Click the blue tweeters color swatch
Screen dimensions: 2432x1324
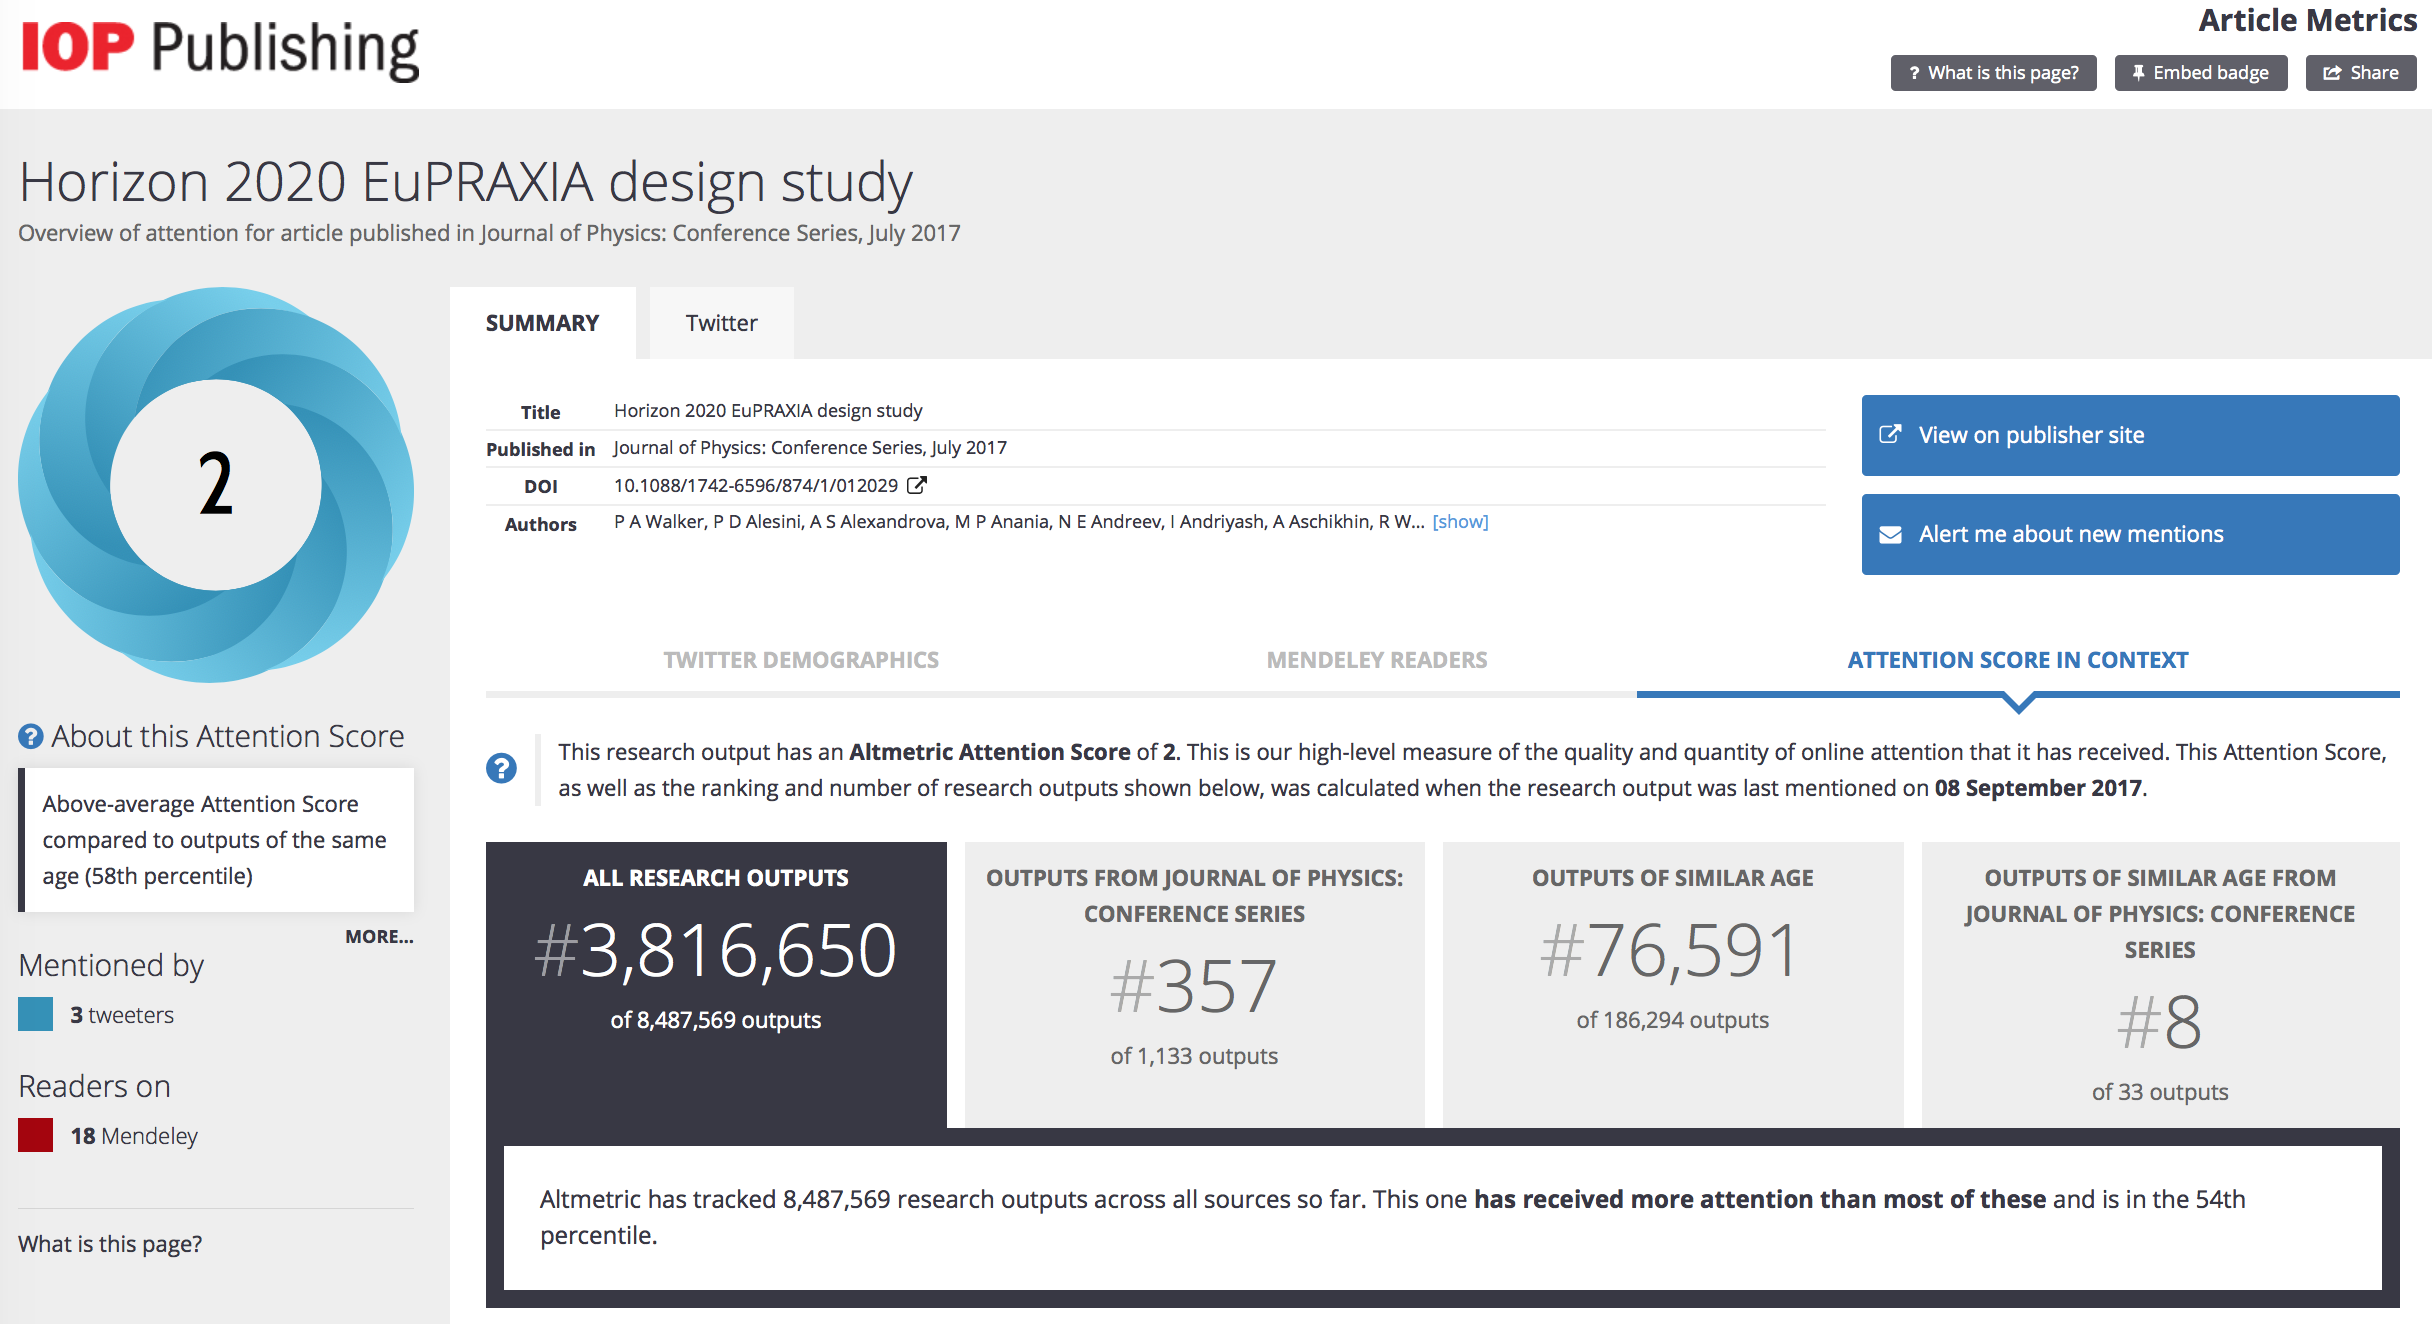pyautogui.click(x=35, y=1014)
